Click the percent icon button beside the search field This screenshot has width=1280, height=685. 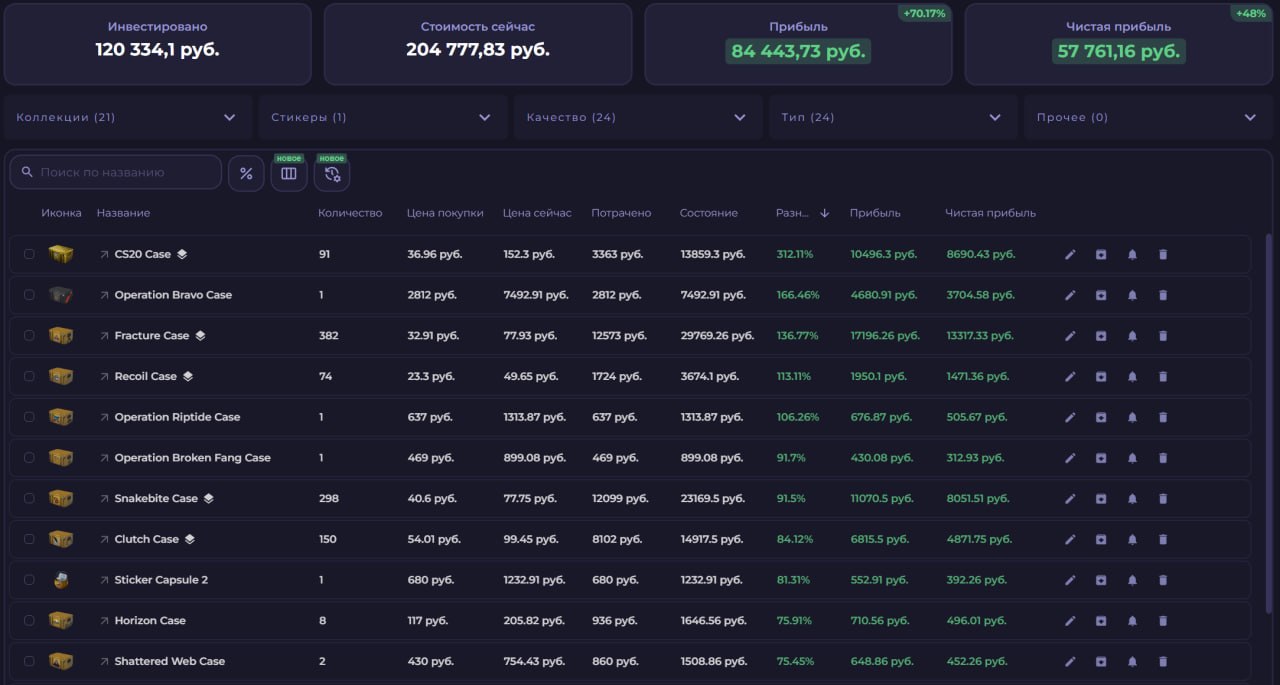(246, 173)
